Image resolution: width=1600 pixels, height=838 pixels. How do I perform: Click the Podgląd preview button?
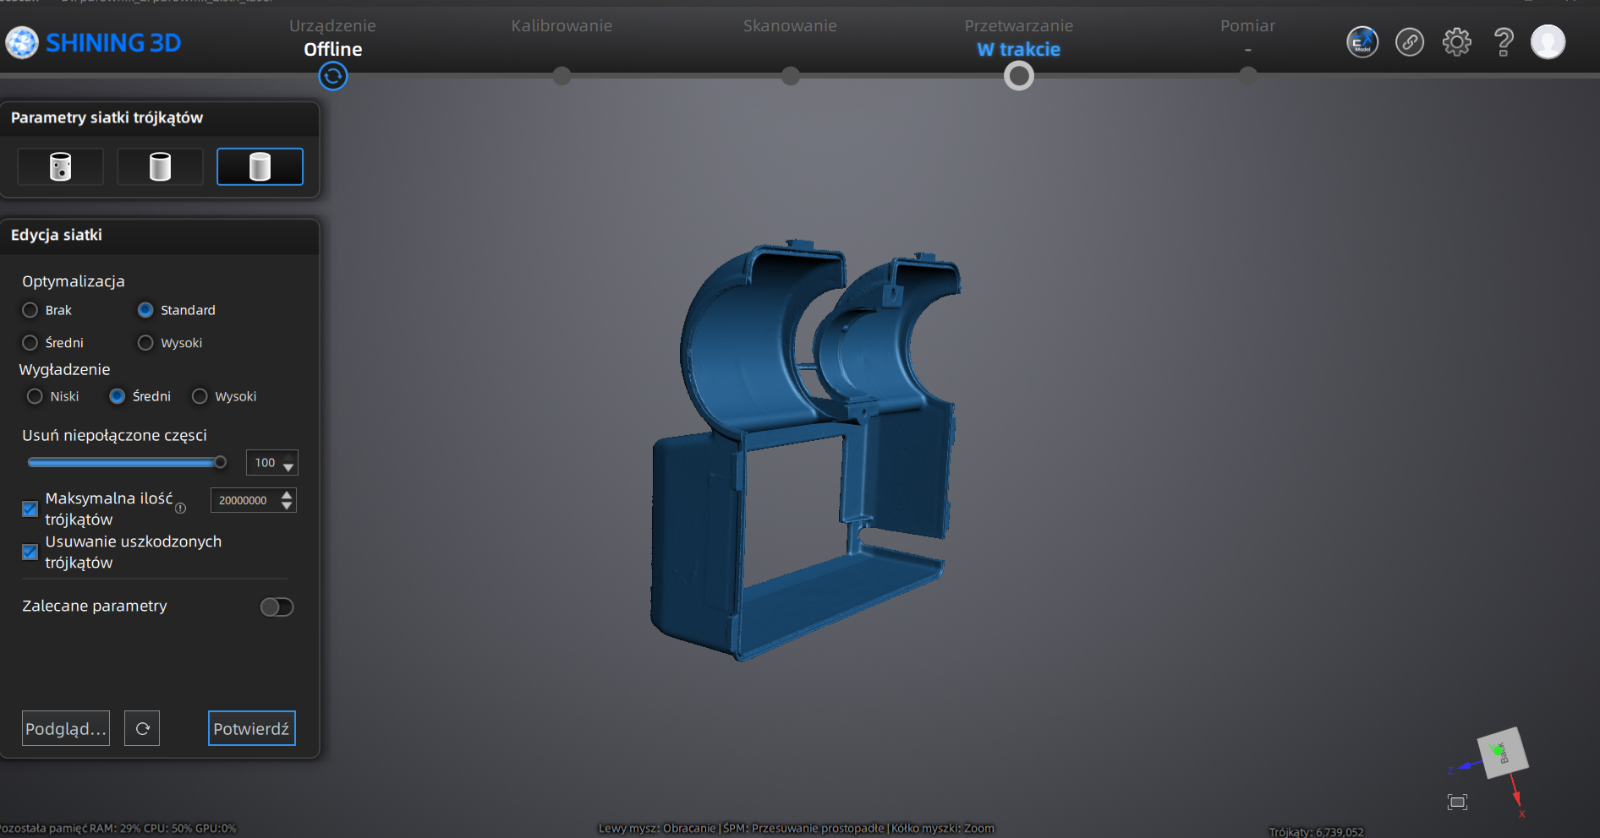[66, 729]
